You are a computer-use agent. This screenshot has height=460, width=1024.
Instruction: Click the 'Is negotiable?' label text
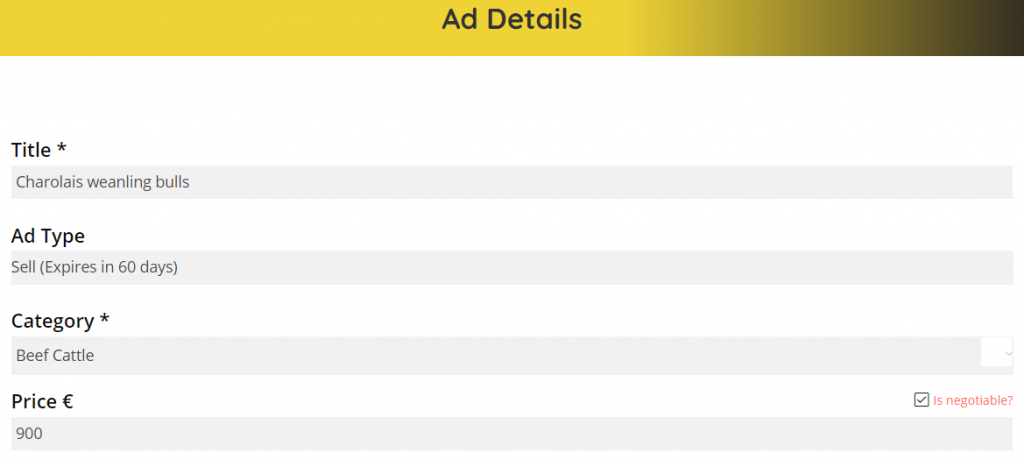pyautogui.click(x=972, y=401)
